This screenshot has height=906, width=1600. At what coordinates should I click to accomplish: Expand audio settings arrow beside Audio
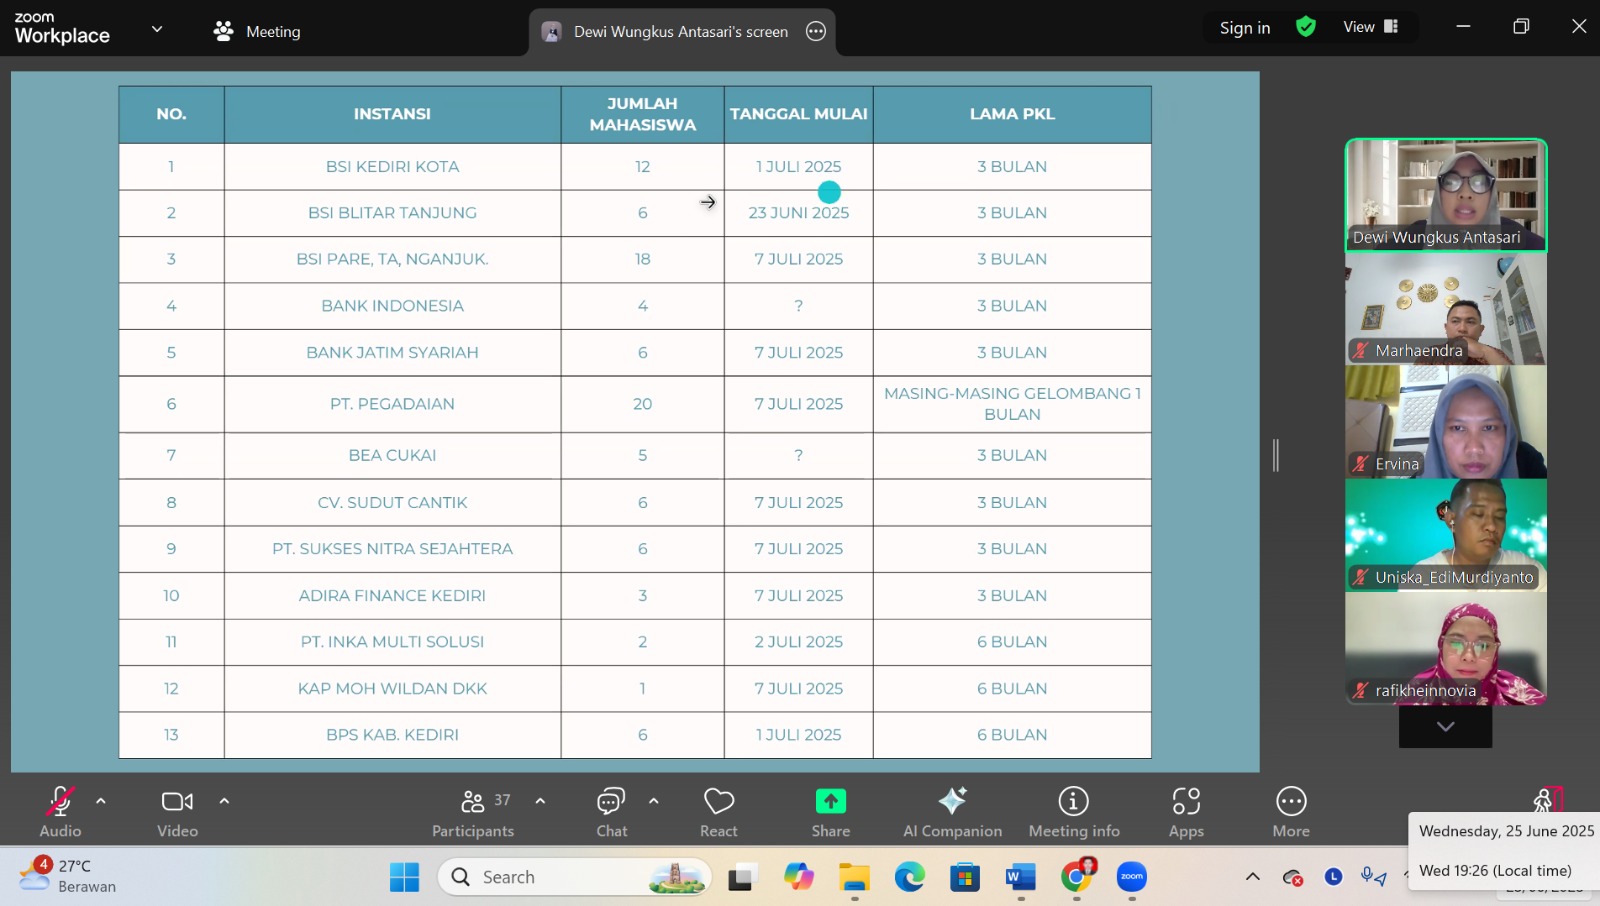click(101, 801)
